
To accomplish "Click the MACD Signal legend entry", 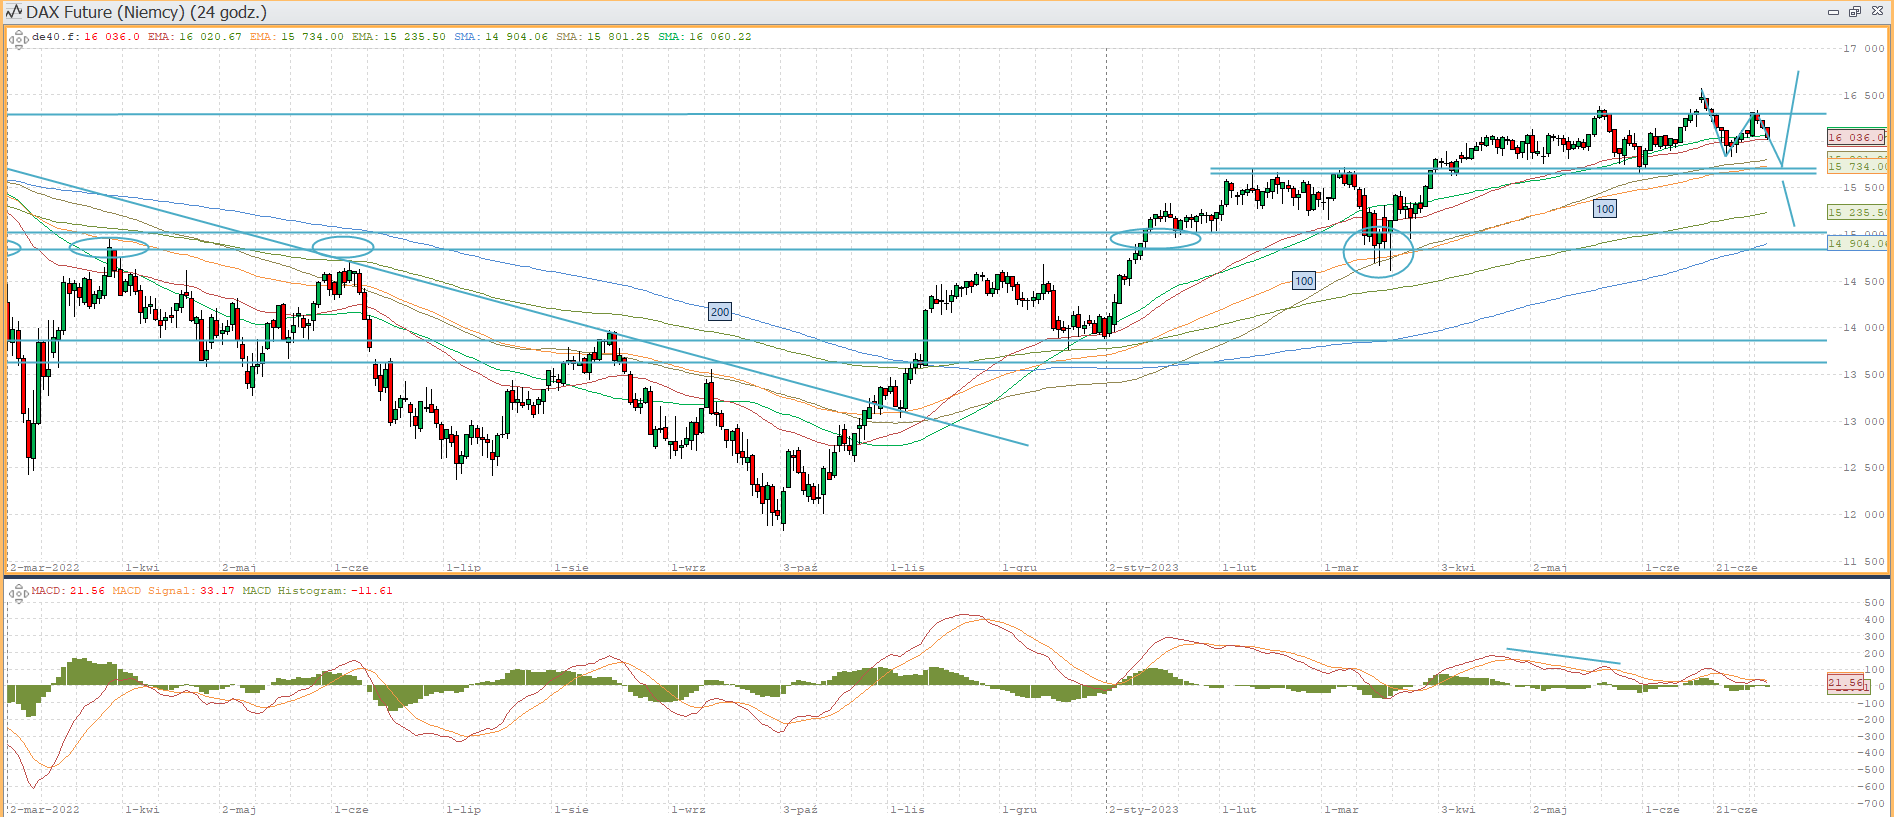I will coord(173,591).
